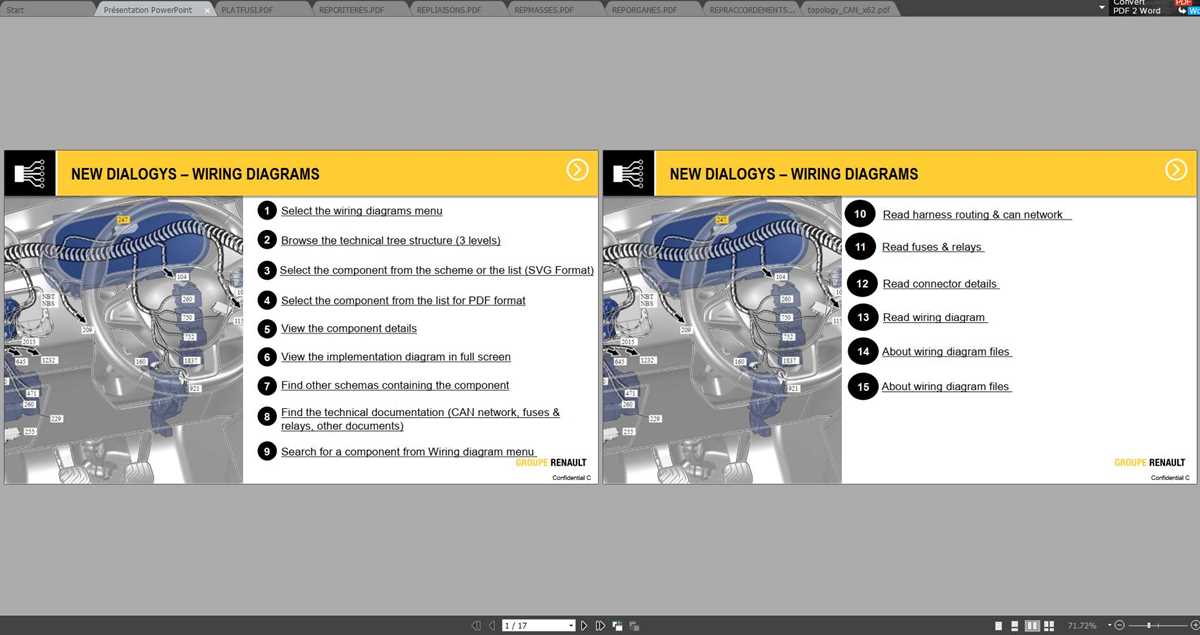
Task: Click the page number field showing 1 / 17
Action: click(539, 626)
